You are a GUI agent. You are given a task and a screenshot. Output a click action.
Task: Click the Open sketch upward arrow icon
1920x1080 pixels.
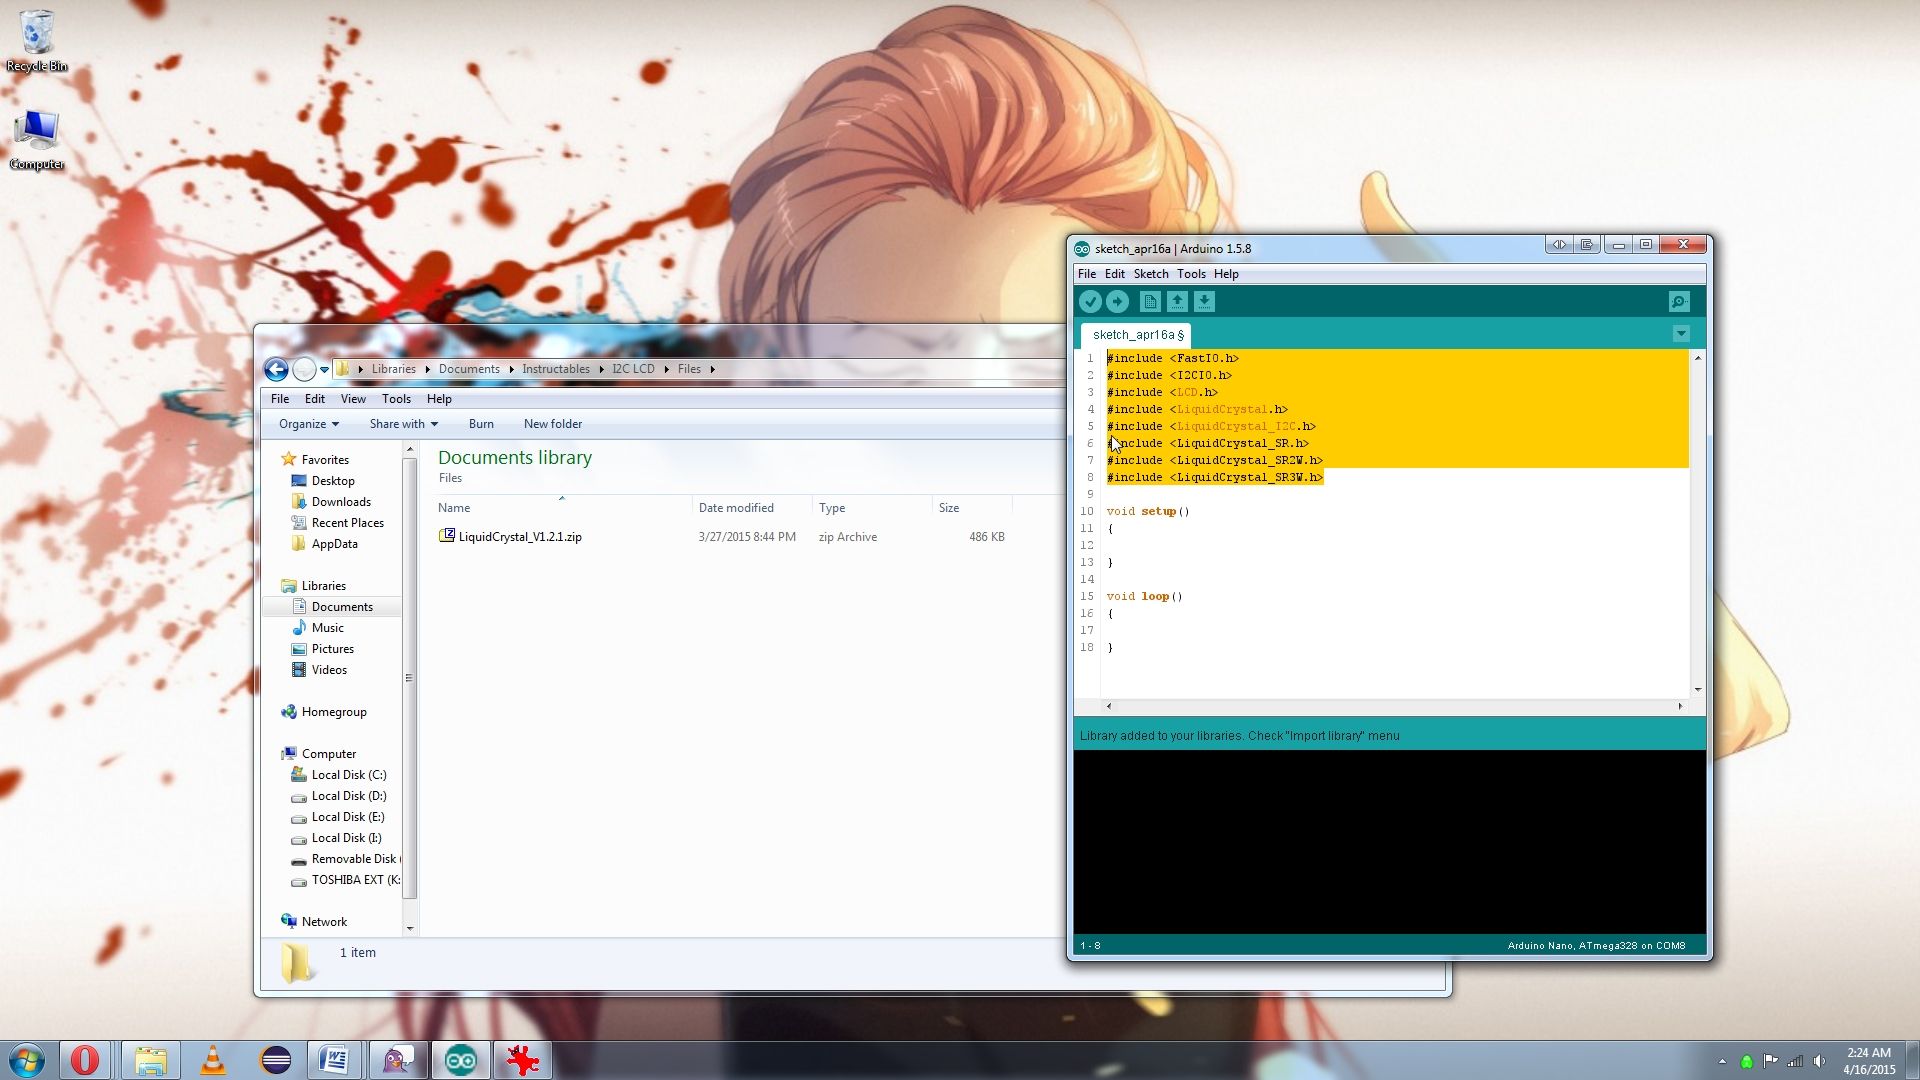point(1177,301)
